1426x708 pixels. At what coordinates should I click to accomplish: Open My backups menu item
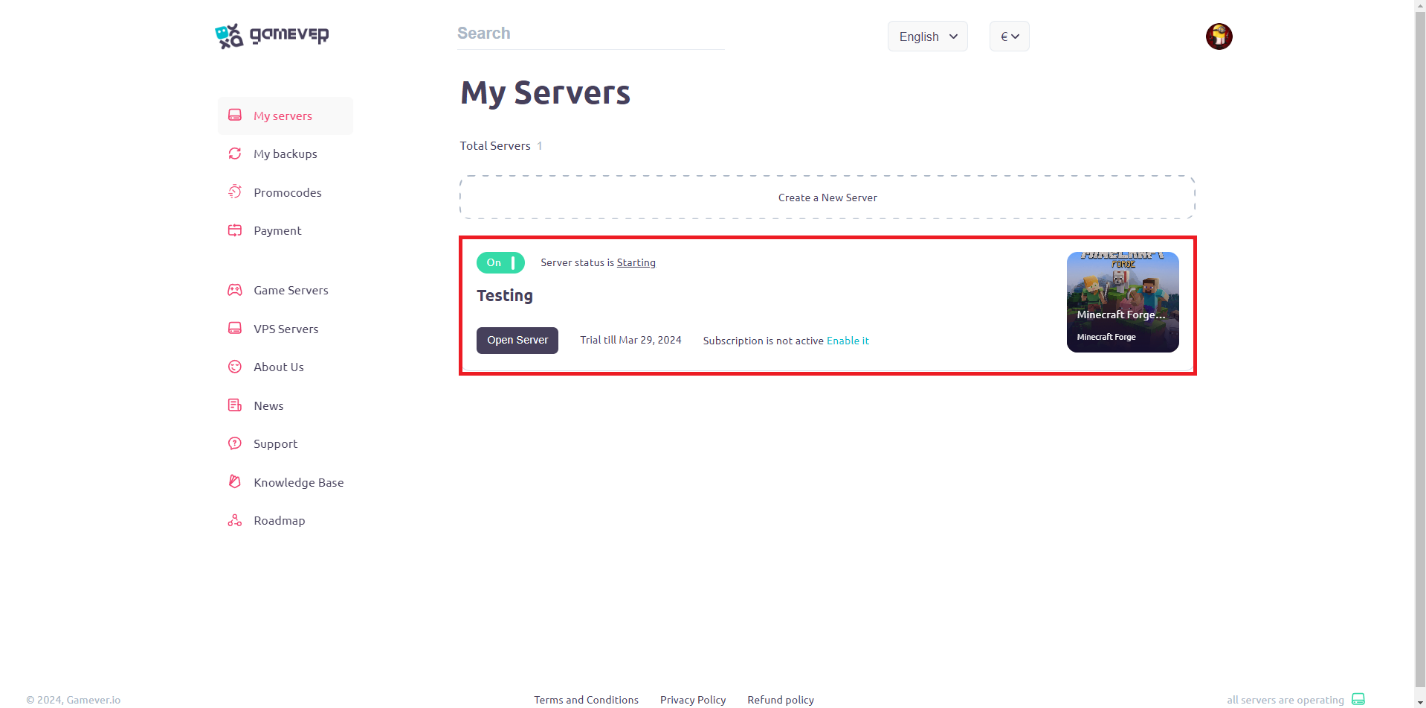tap(285, 154)
